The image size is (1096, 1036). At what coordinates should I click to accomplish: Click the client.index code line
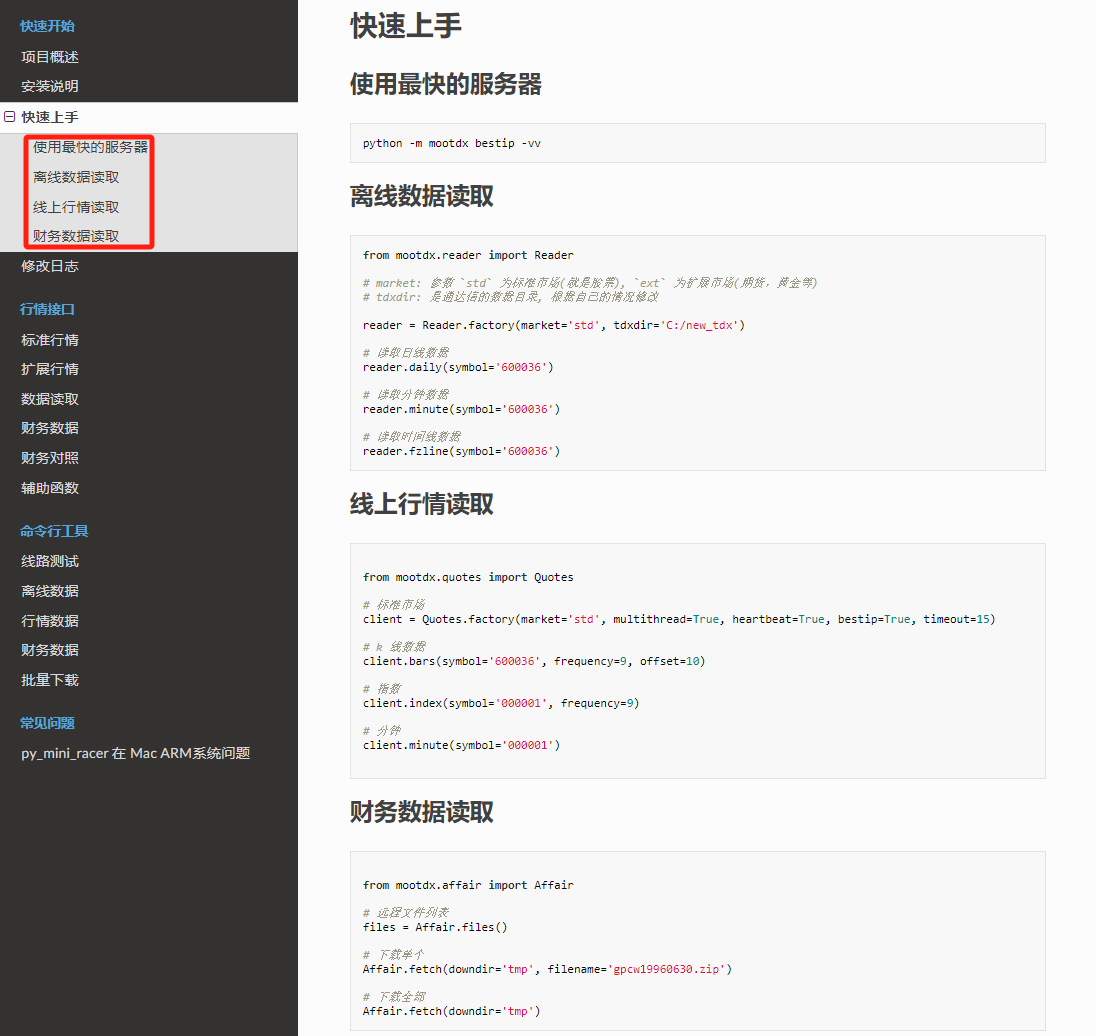point(500,703)
